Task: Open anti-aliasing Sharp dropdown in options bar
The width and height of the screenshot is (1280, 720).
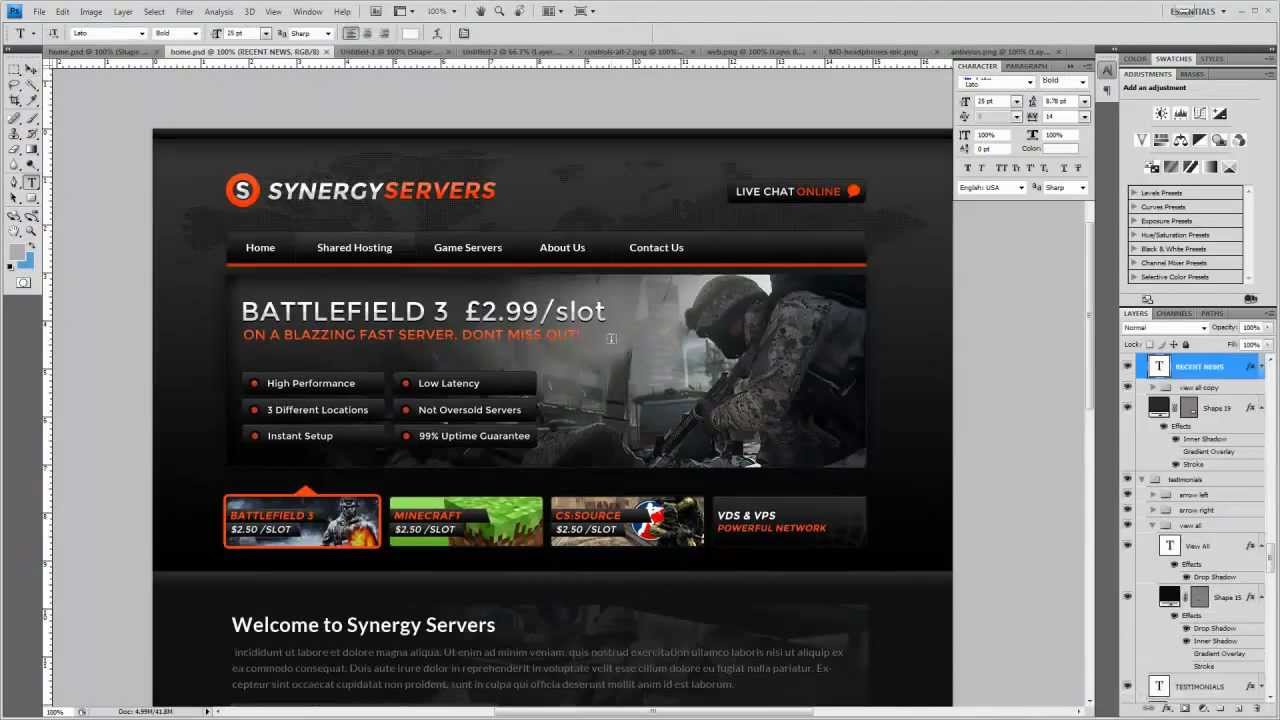Action: [x=327, y=33]
